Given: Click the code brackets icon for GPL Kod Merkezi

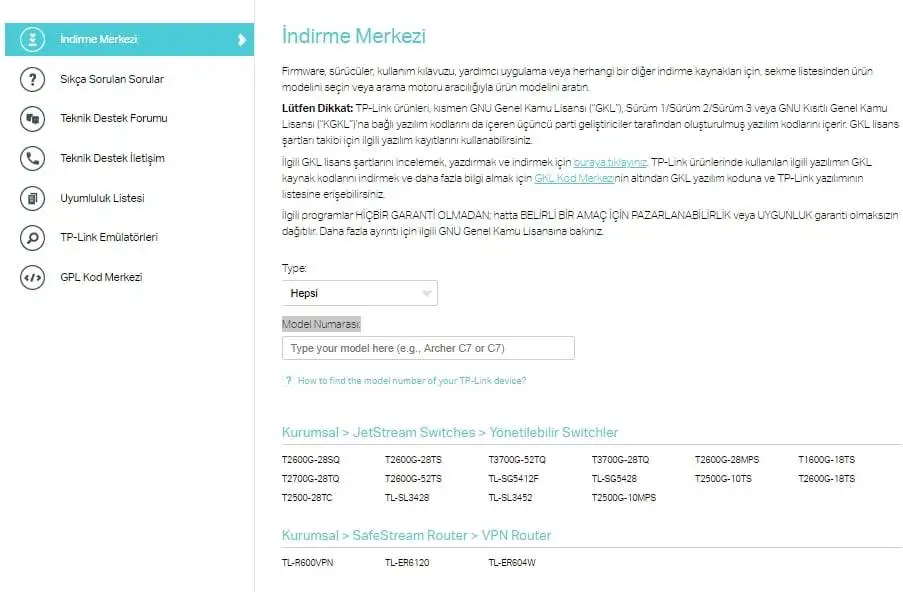Looking at the screenshot, I should [x=32, y=277].
